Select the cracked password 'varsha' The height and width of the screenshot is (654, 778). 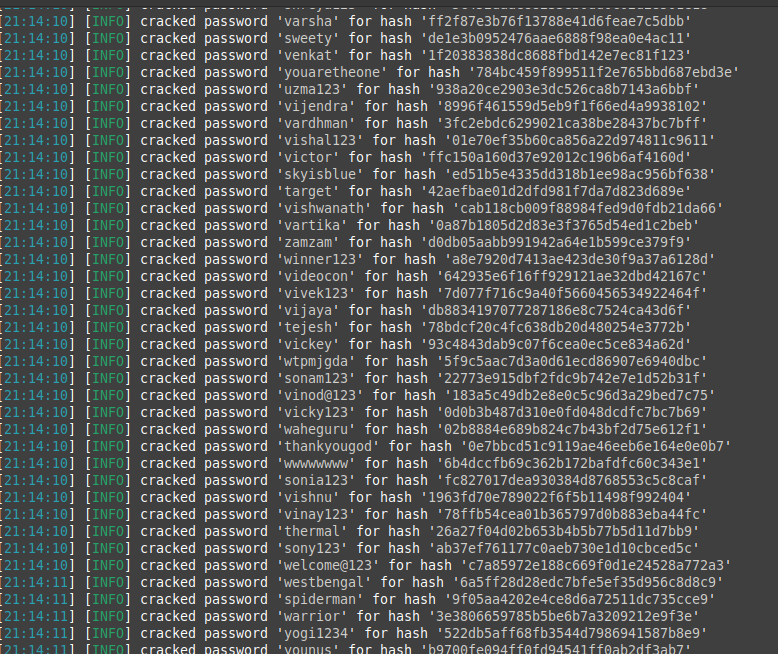[308, 21]
